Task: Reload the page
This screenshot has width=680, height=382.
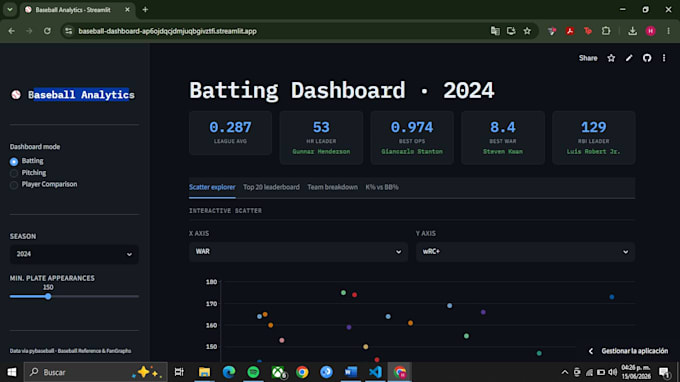Action: click(x=47, y=31)
